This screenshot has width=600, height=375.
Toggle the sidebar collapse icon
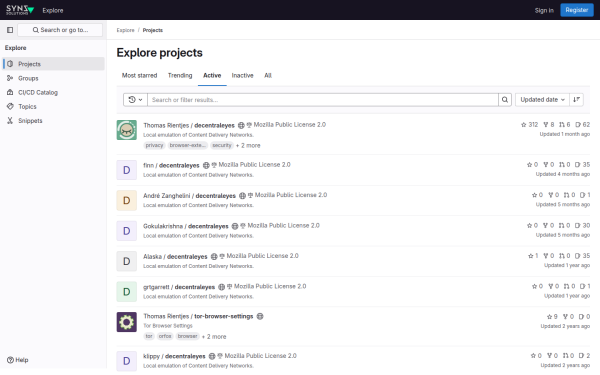(x=10, y=30)
